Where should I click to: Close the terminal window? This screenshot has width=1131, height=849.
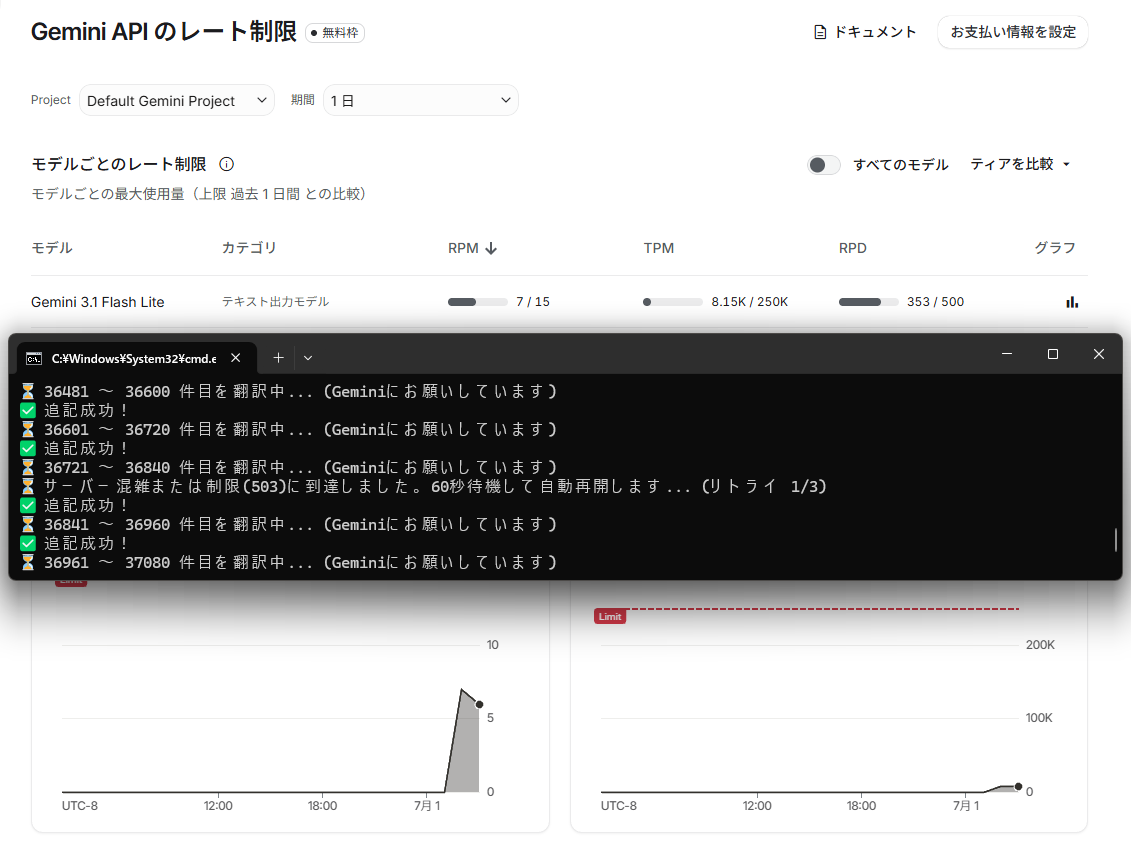(x=1099, y=354)
